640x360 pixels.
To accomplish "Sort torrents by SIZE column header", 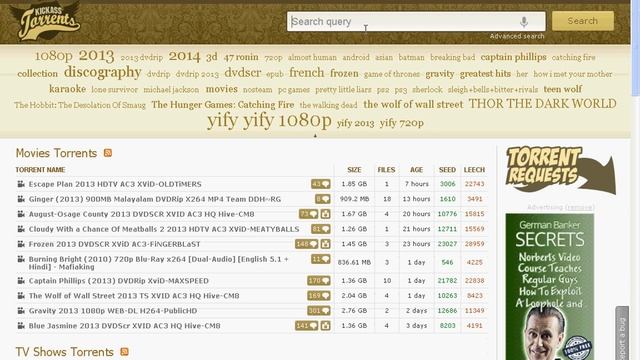I will pyautogui.click(x=354, y=170).
